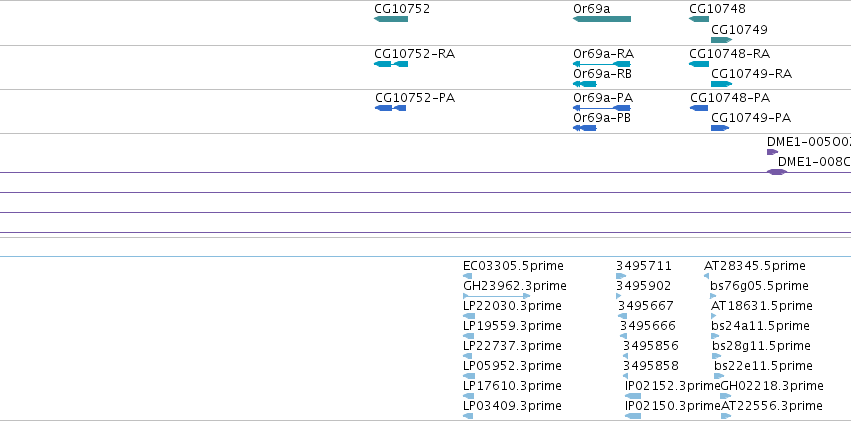
Task: Select the DME1-008C purple feature glyph
Action: click(x=777, y=172)
